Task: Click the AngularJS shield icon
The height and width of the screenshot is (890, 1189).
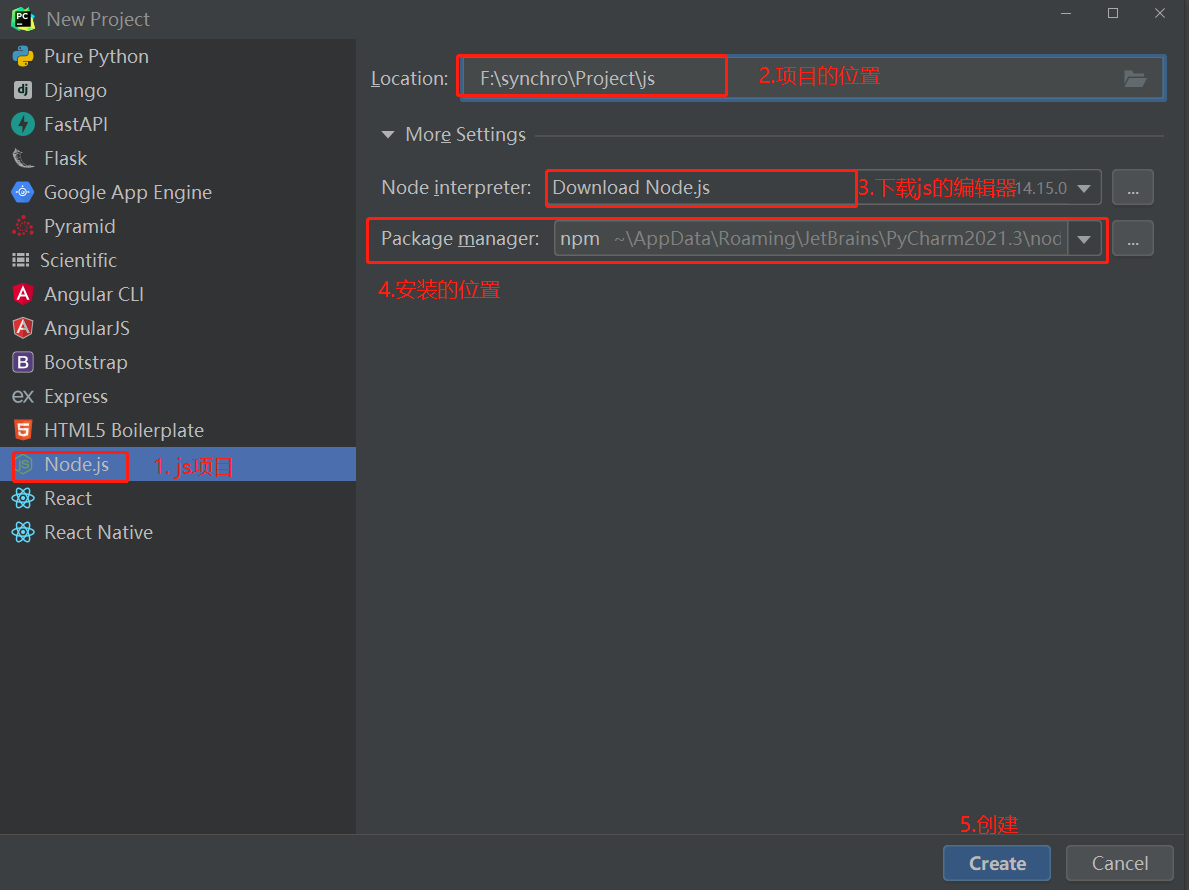Action: (23, 328)
